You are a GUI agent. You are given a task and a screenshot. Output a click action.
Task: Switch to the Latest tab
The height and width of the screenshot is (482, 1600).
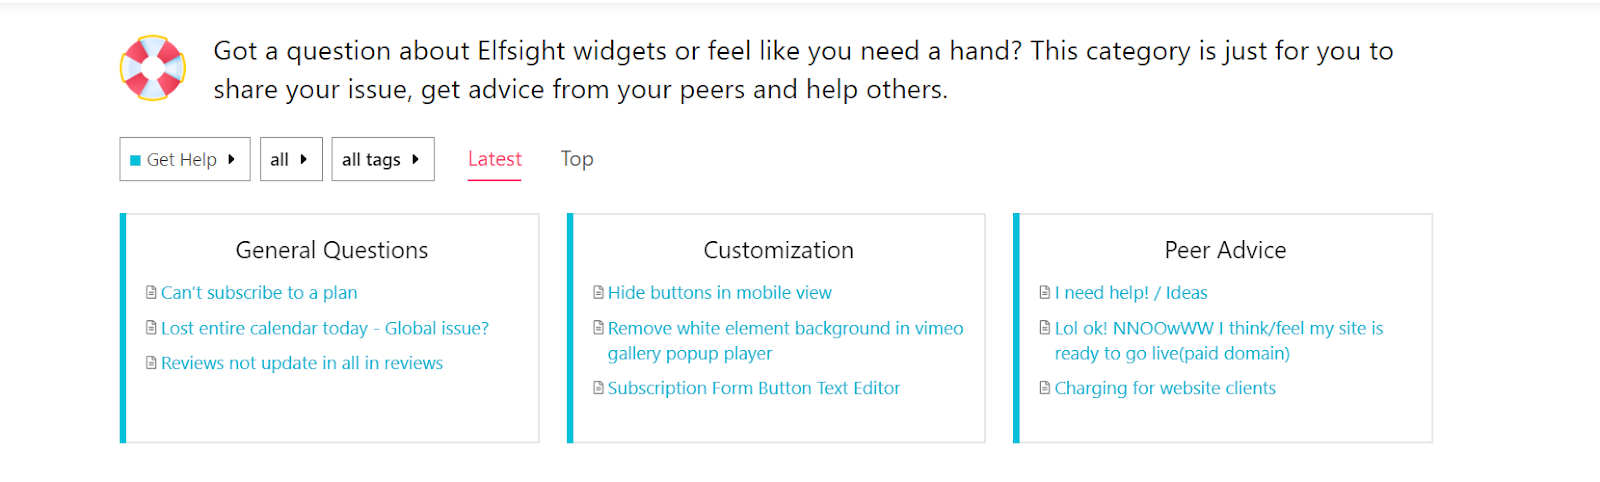(495, 159)
